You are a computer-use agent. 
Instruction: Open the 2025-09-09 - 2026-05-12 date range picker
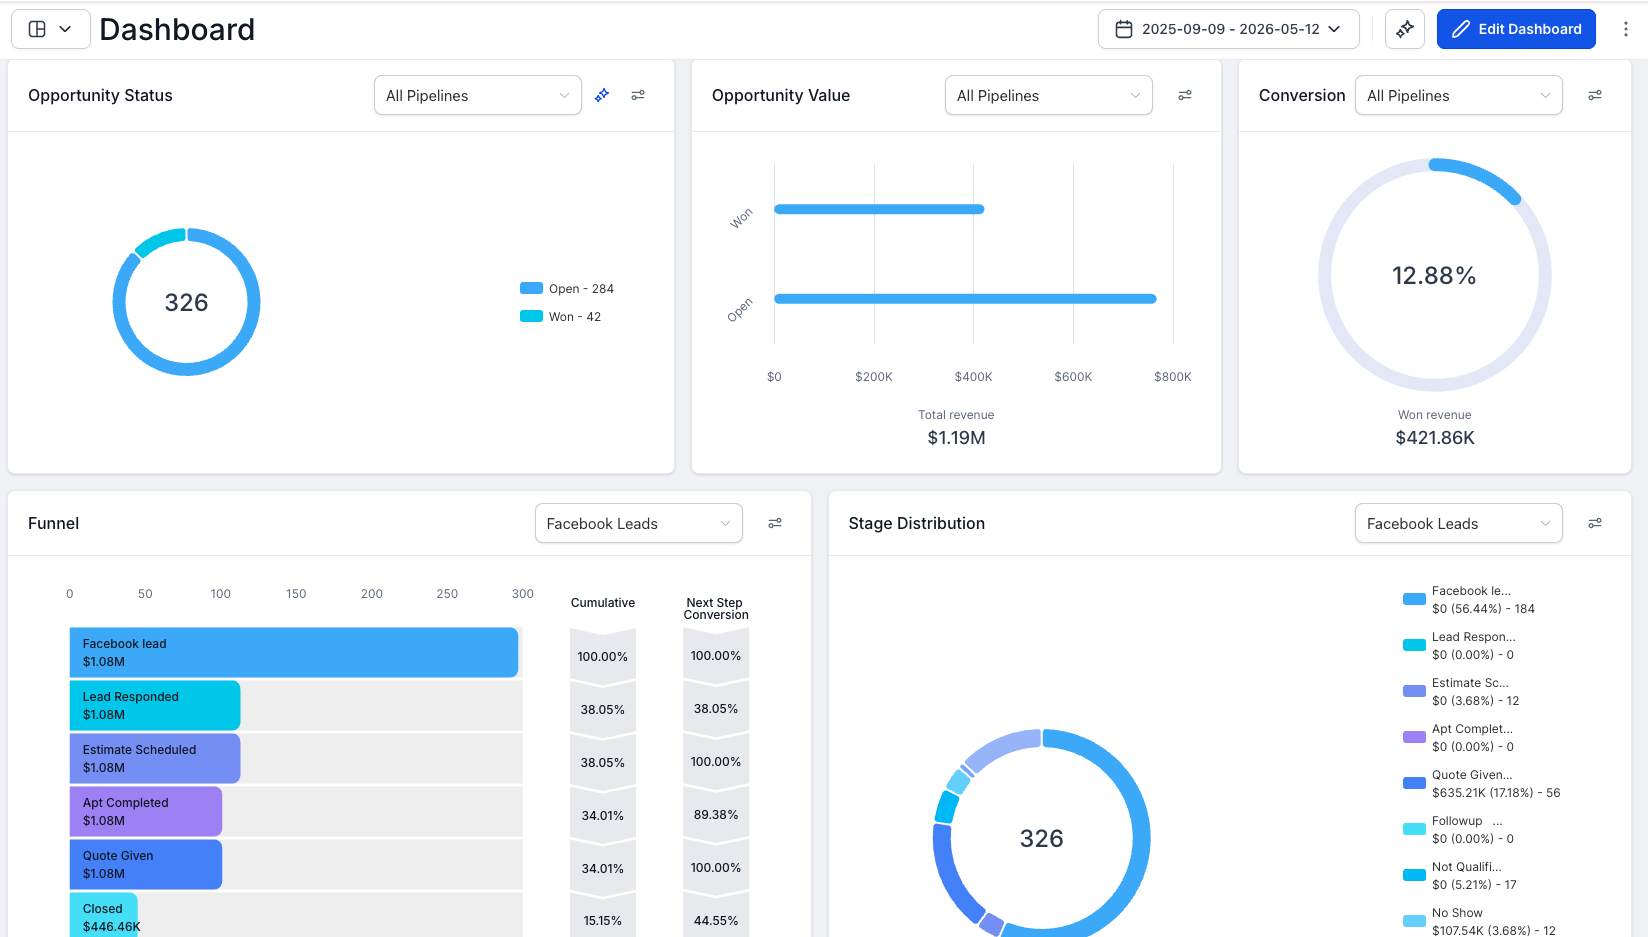pos(1229,29)
